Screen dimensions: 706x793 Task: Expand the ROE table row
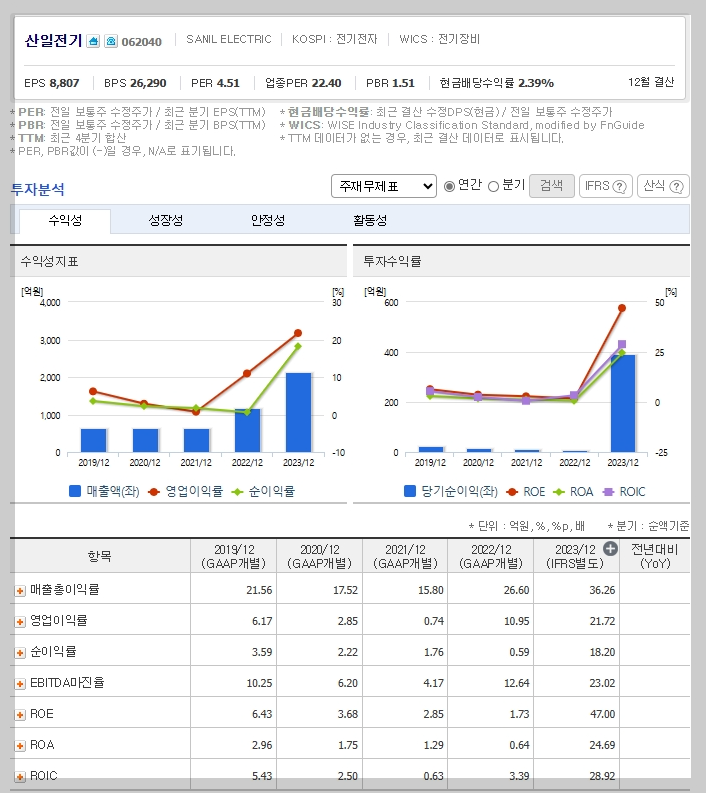[20, 715]
